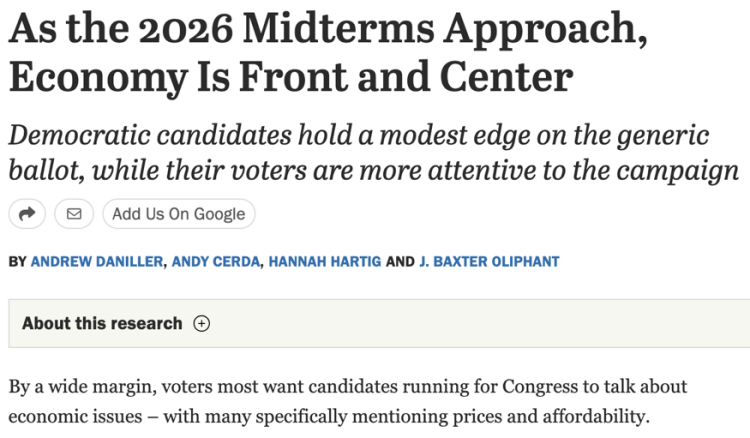Click the Add Us On Google button

point(179,214)
